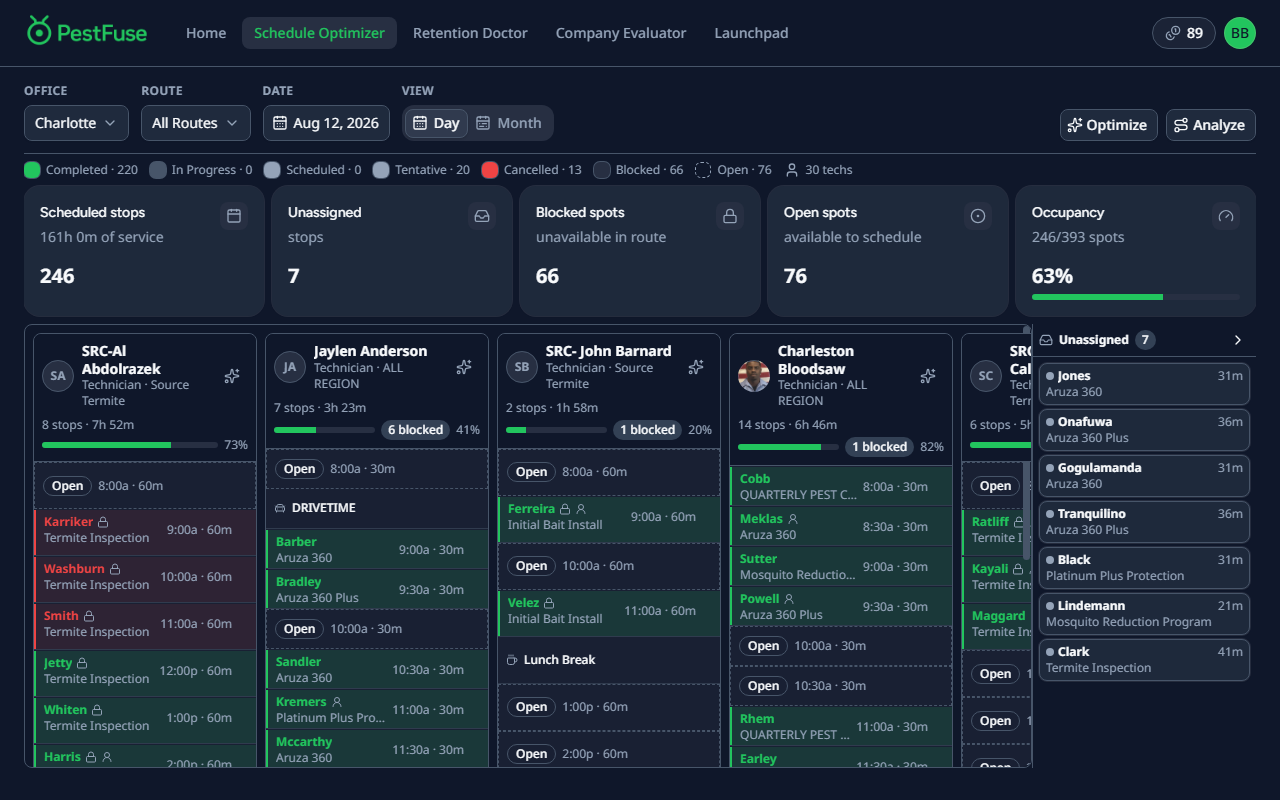Select the 1:00p Open slot for John Barnard
Screen dimensions: 1280x800
pyautogui.click(x=609, y=707)
